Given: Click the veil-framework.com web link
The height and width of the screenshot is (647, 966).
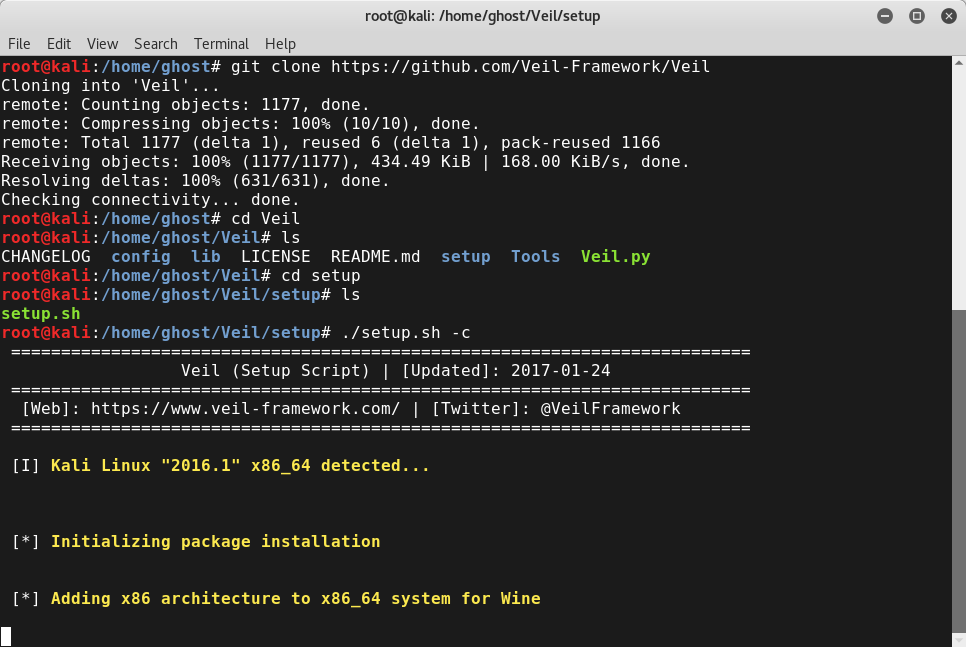Looking at the screenshot, I should point(245,409).
